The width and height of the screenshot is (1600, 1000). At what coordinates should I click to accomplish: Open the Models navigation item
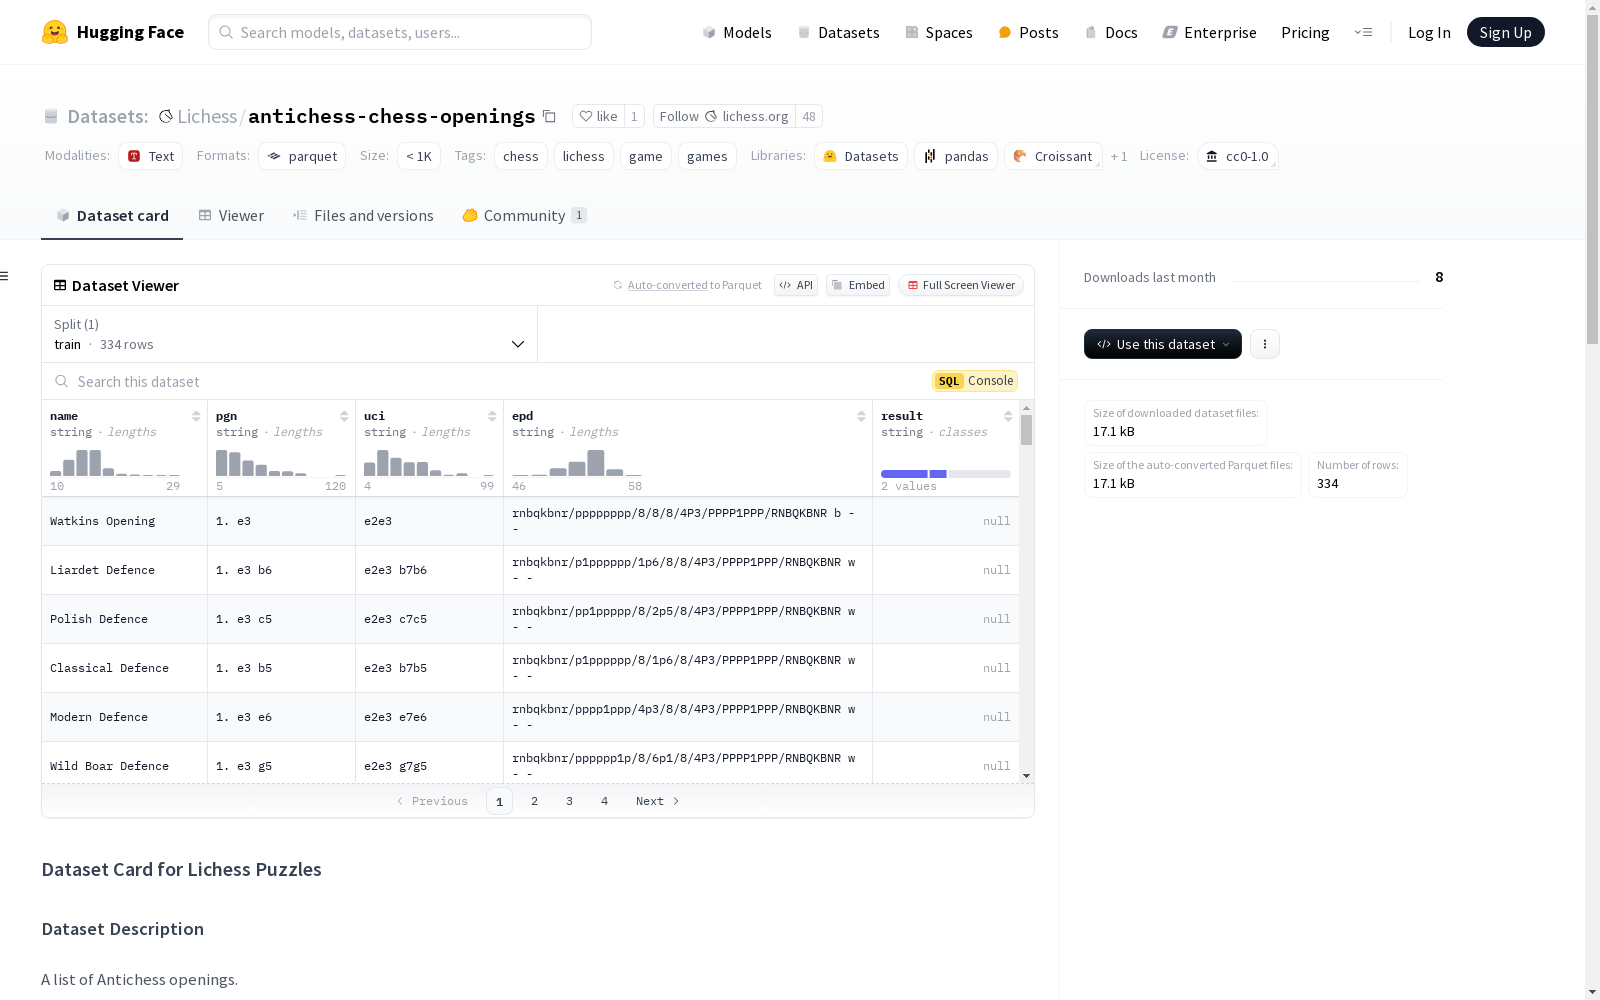point(737,32)
